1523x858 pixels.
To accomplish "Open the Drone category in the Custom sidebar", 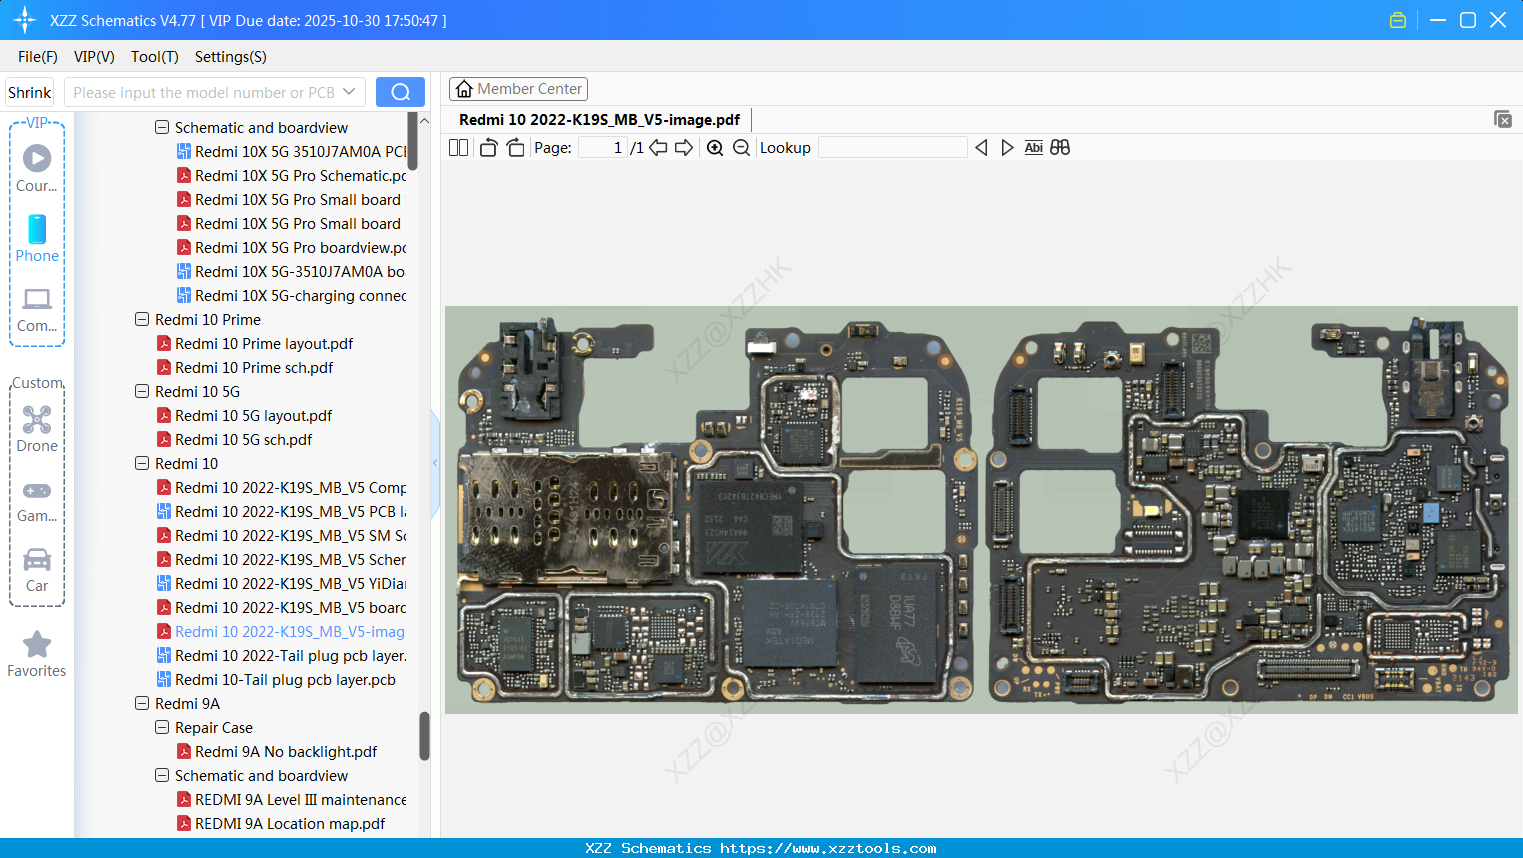I will pos(36,428).
